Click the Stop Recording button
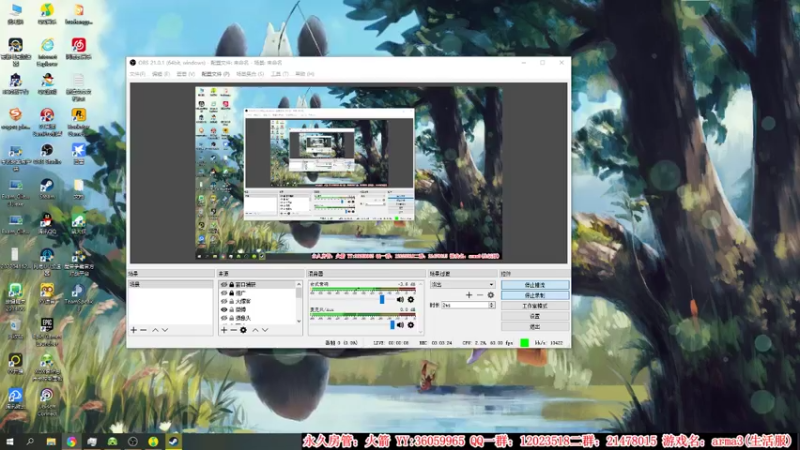The height and width of the screenshot is (450, 800). [535, 295]
